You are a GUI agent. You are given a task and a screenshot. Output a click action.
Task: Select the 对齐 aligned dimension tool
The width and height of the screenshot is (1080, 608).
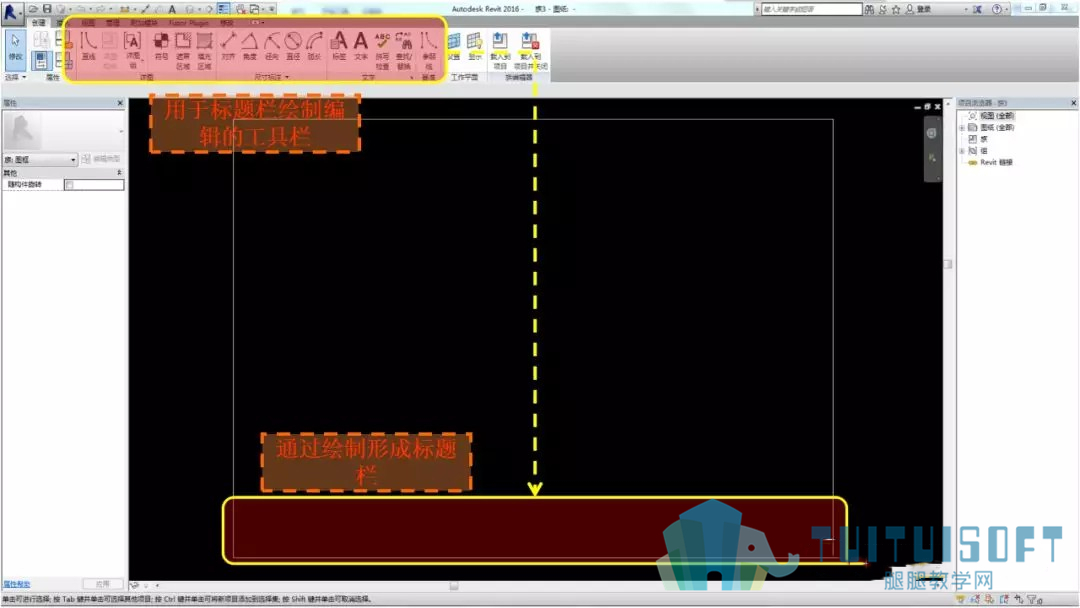coord(228,47)
